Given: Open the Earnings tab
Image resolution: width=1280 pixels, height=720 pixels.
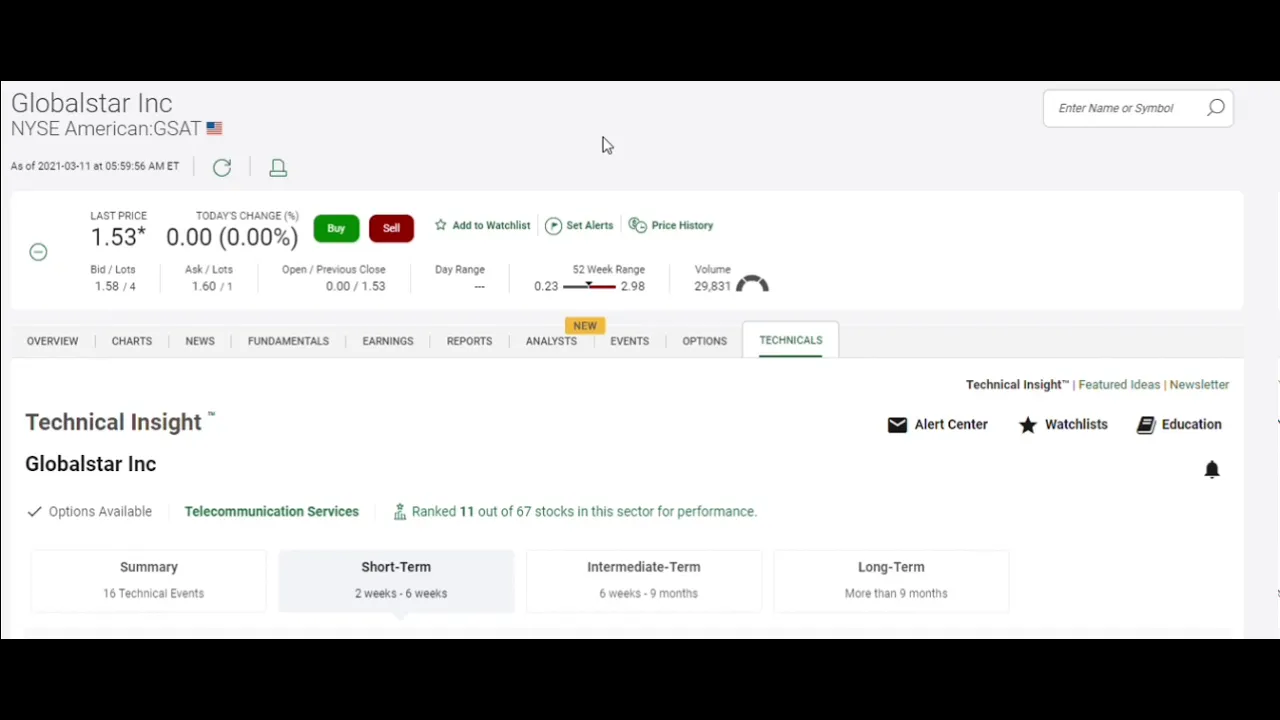Looking at the screenshot, I should 388,341.
